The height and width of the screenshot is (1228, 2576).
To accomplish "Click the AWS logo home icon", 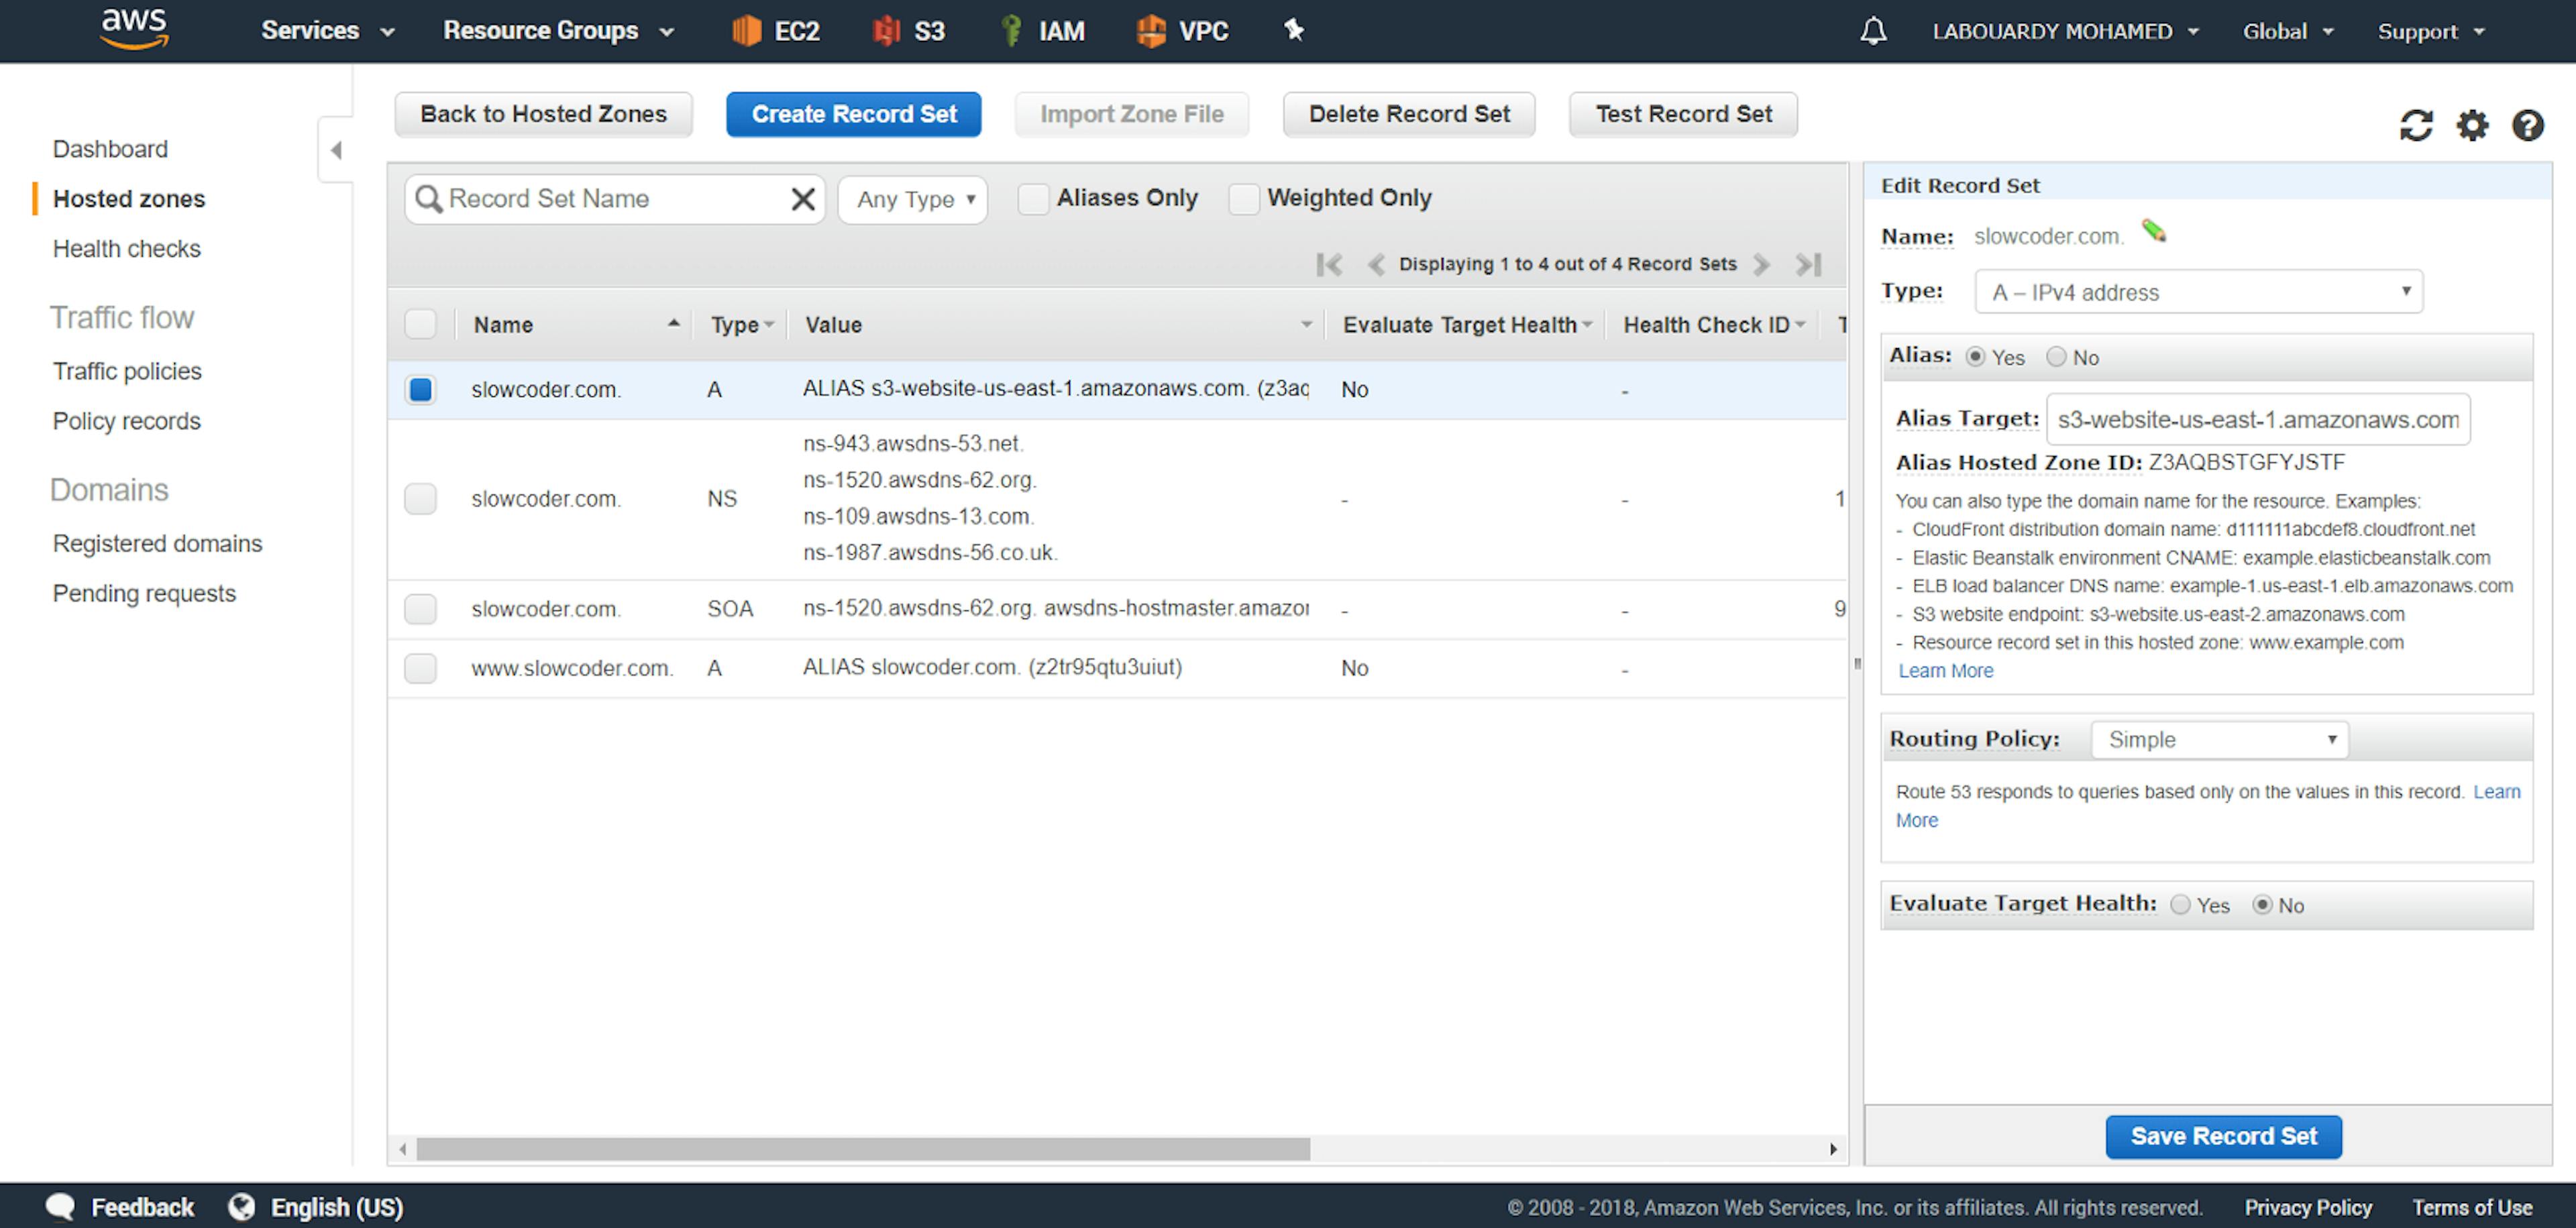I will pyautogui.click(x=135, y=29).
